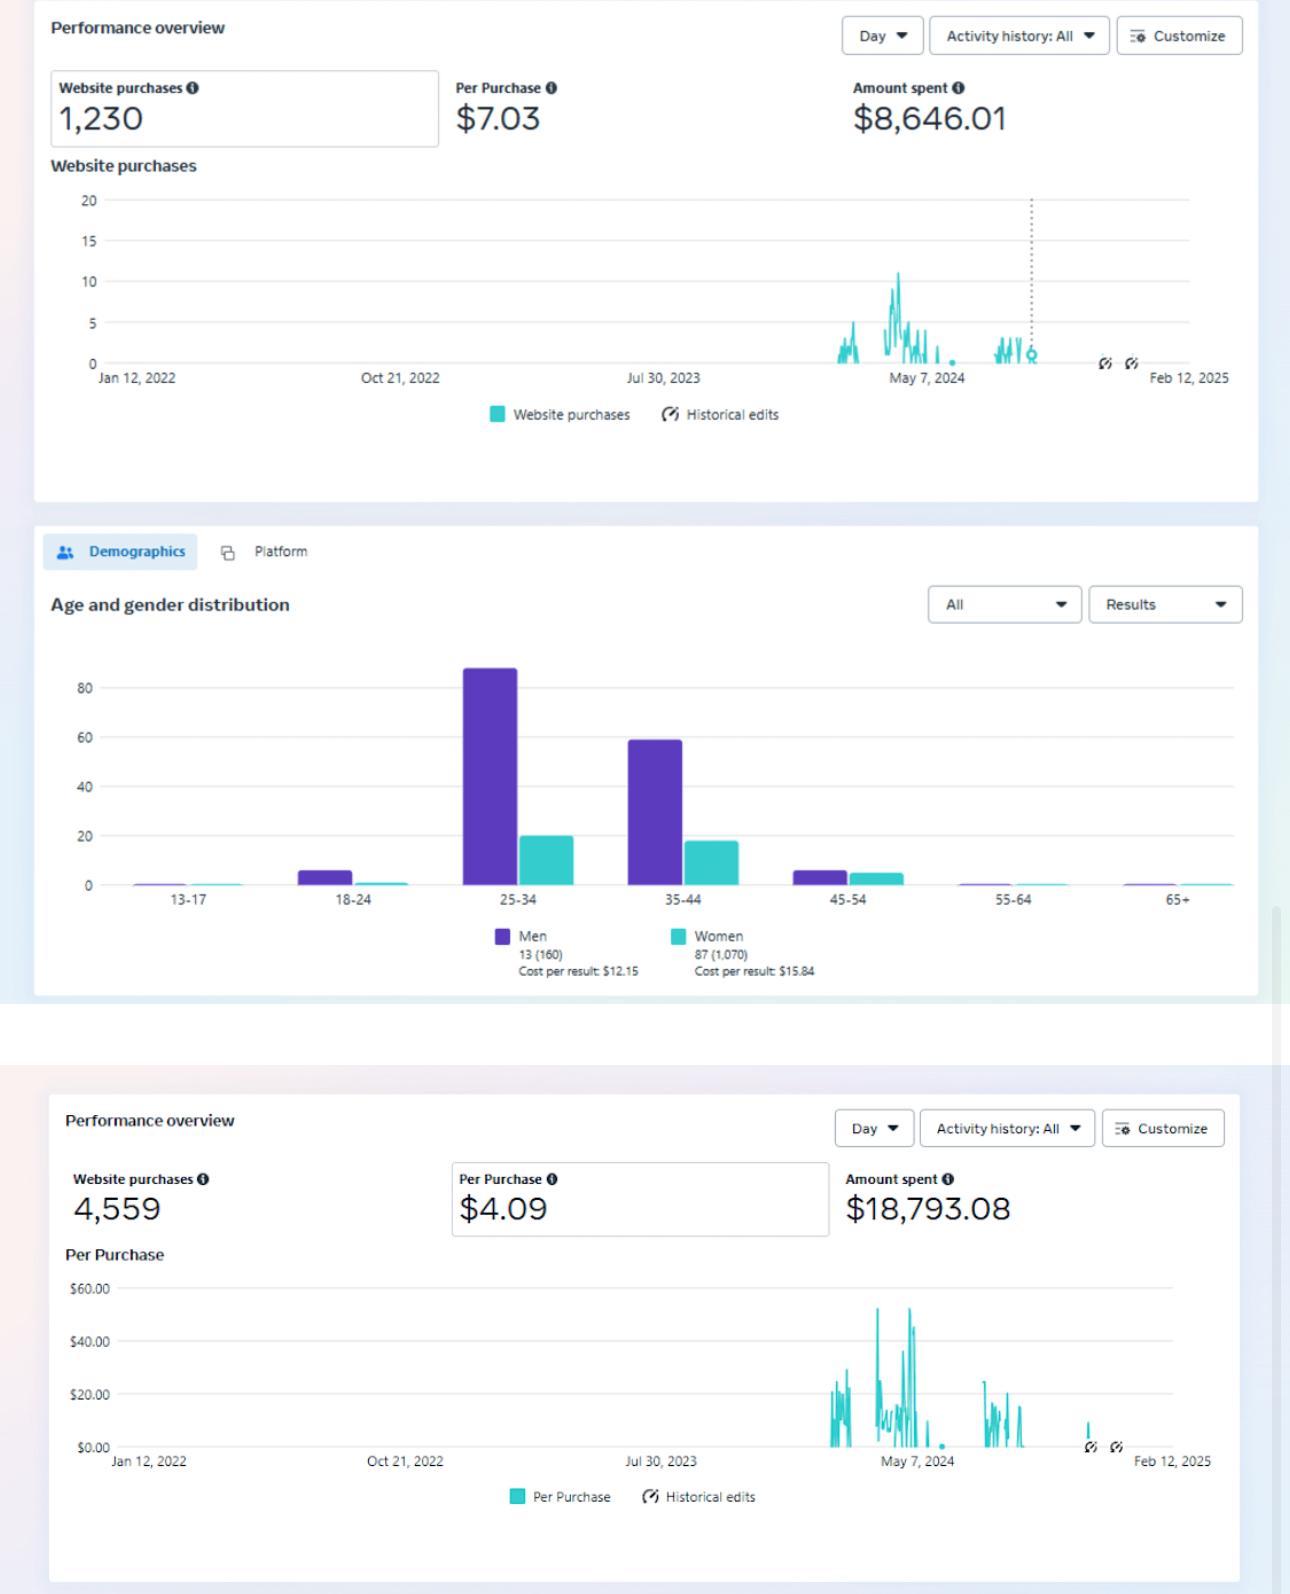Click Historical edits legend icon under Per Purchase chart
Viewport: 1290px width, 1594px height.
click(x=650, y=1496)
